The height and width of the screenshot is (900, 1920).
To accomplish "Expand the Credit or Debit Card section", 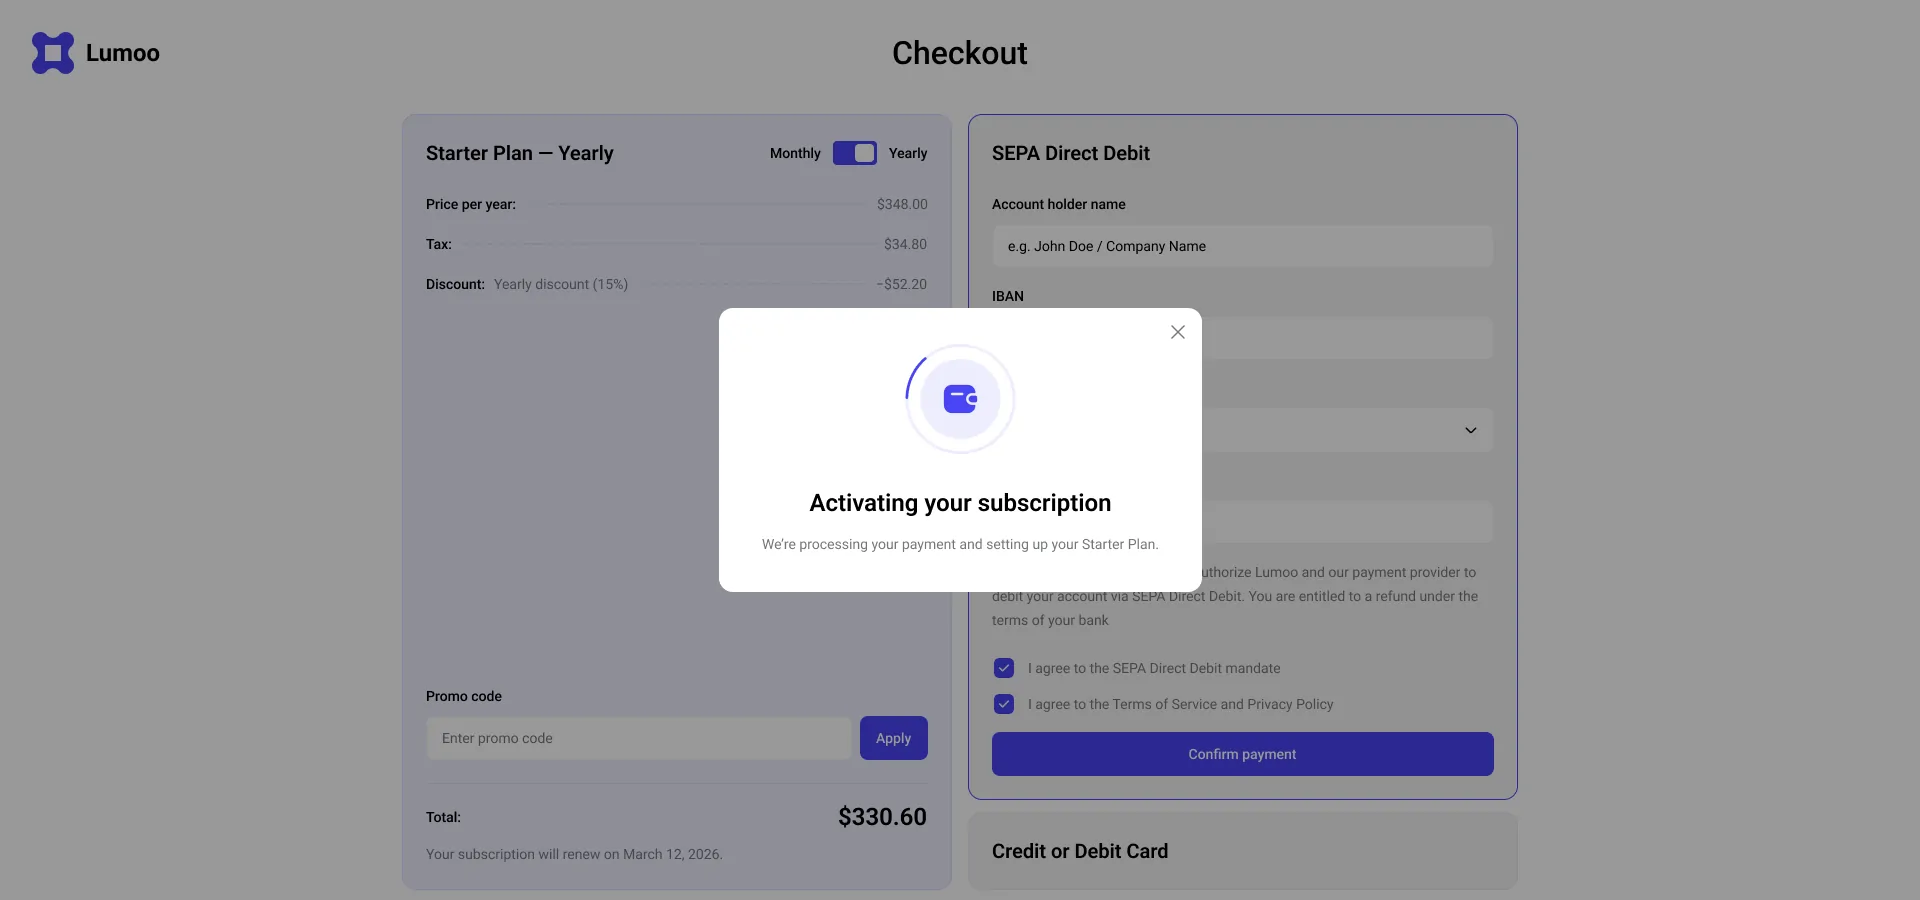I will pos(1243,851).
